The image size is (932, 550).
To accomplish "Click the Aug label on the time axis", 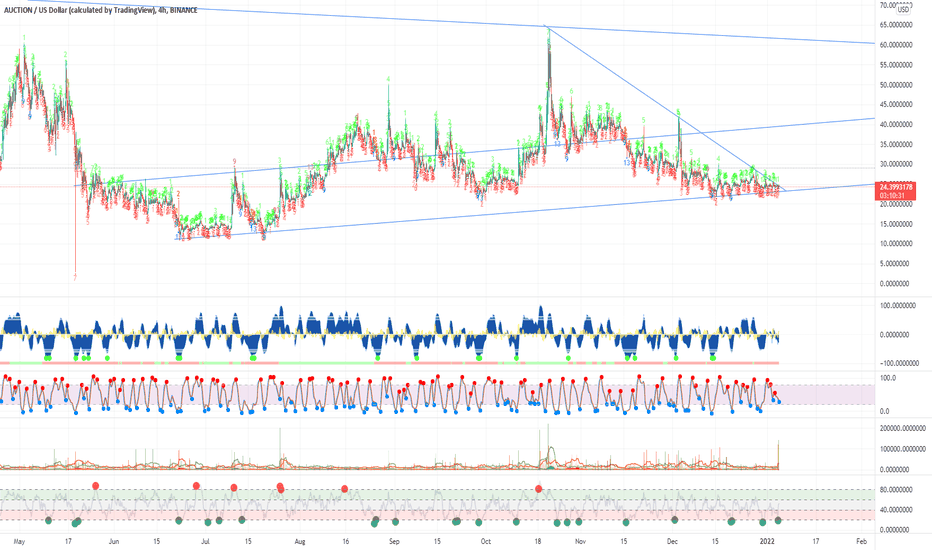I will point(300,542).
